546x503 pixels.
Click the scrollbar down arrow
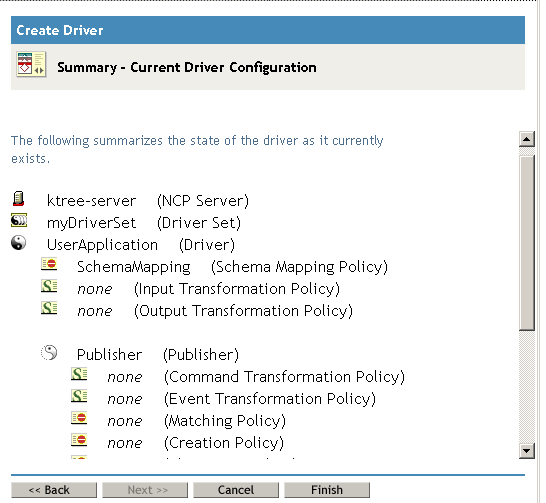tap(526, 451)
